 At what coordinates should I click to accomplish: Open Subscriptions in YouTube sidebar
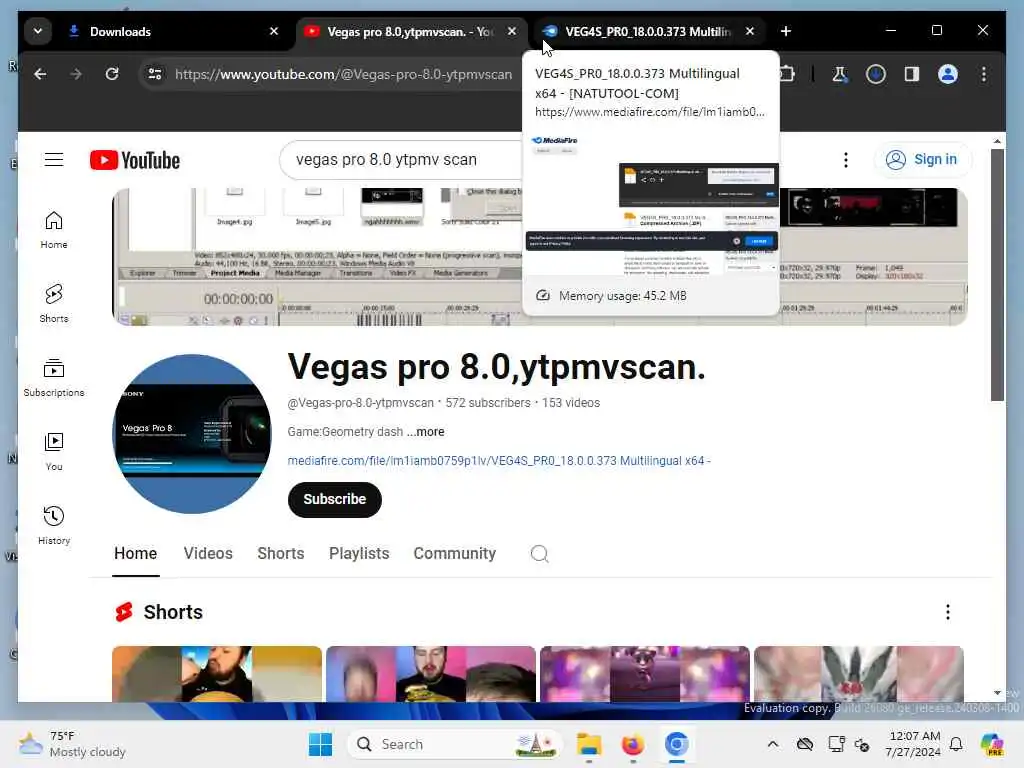[54, 378]
